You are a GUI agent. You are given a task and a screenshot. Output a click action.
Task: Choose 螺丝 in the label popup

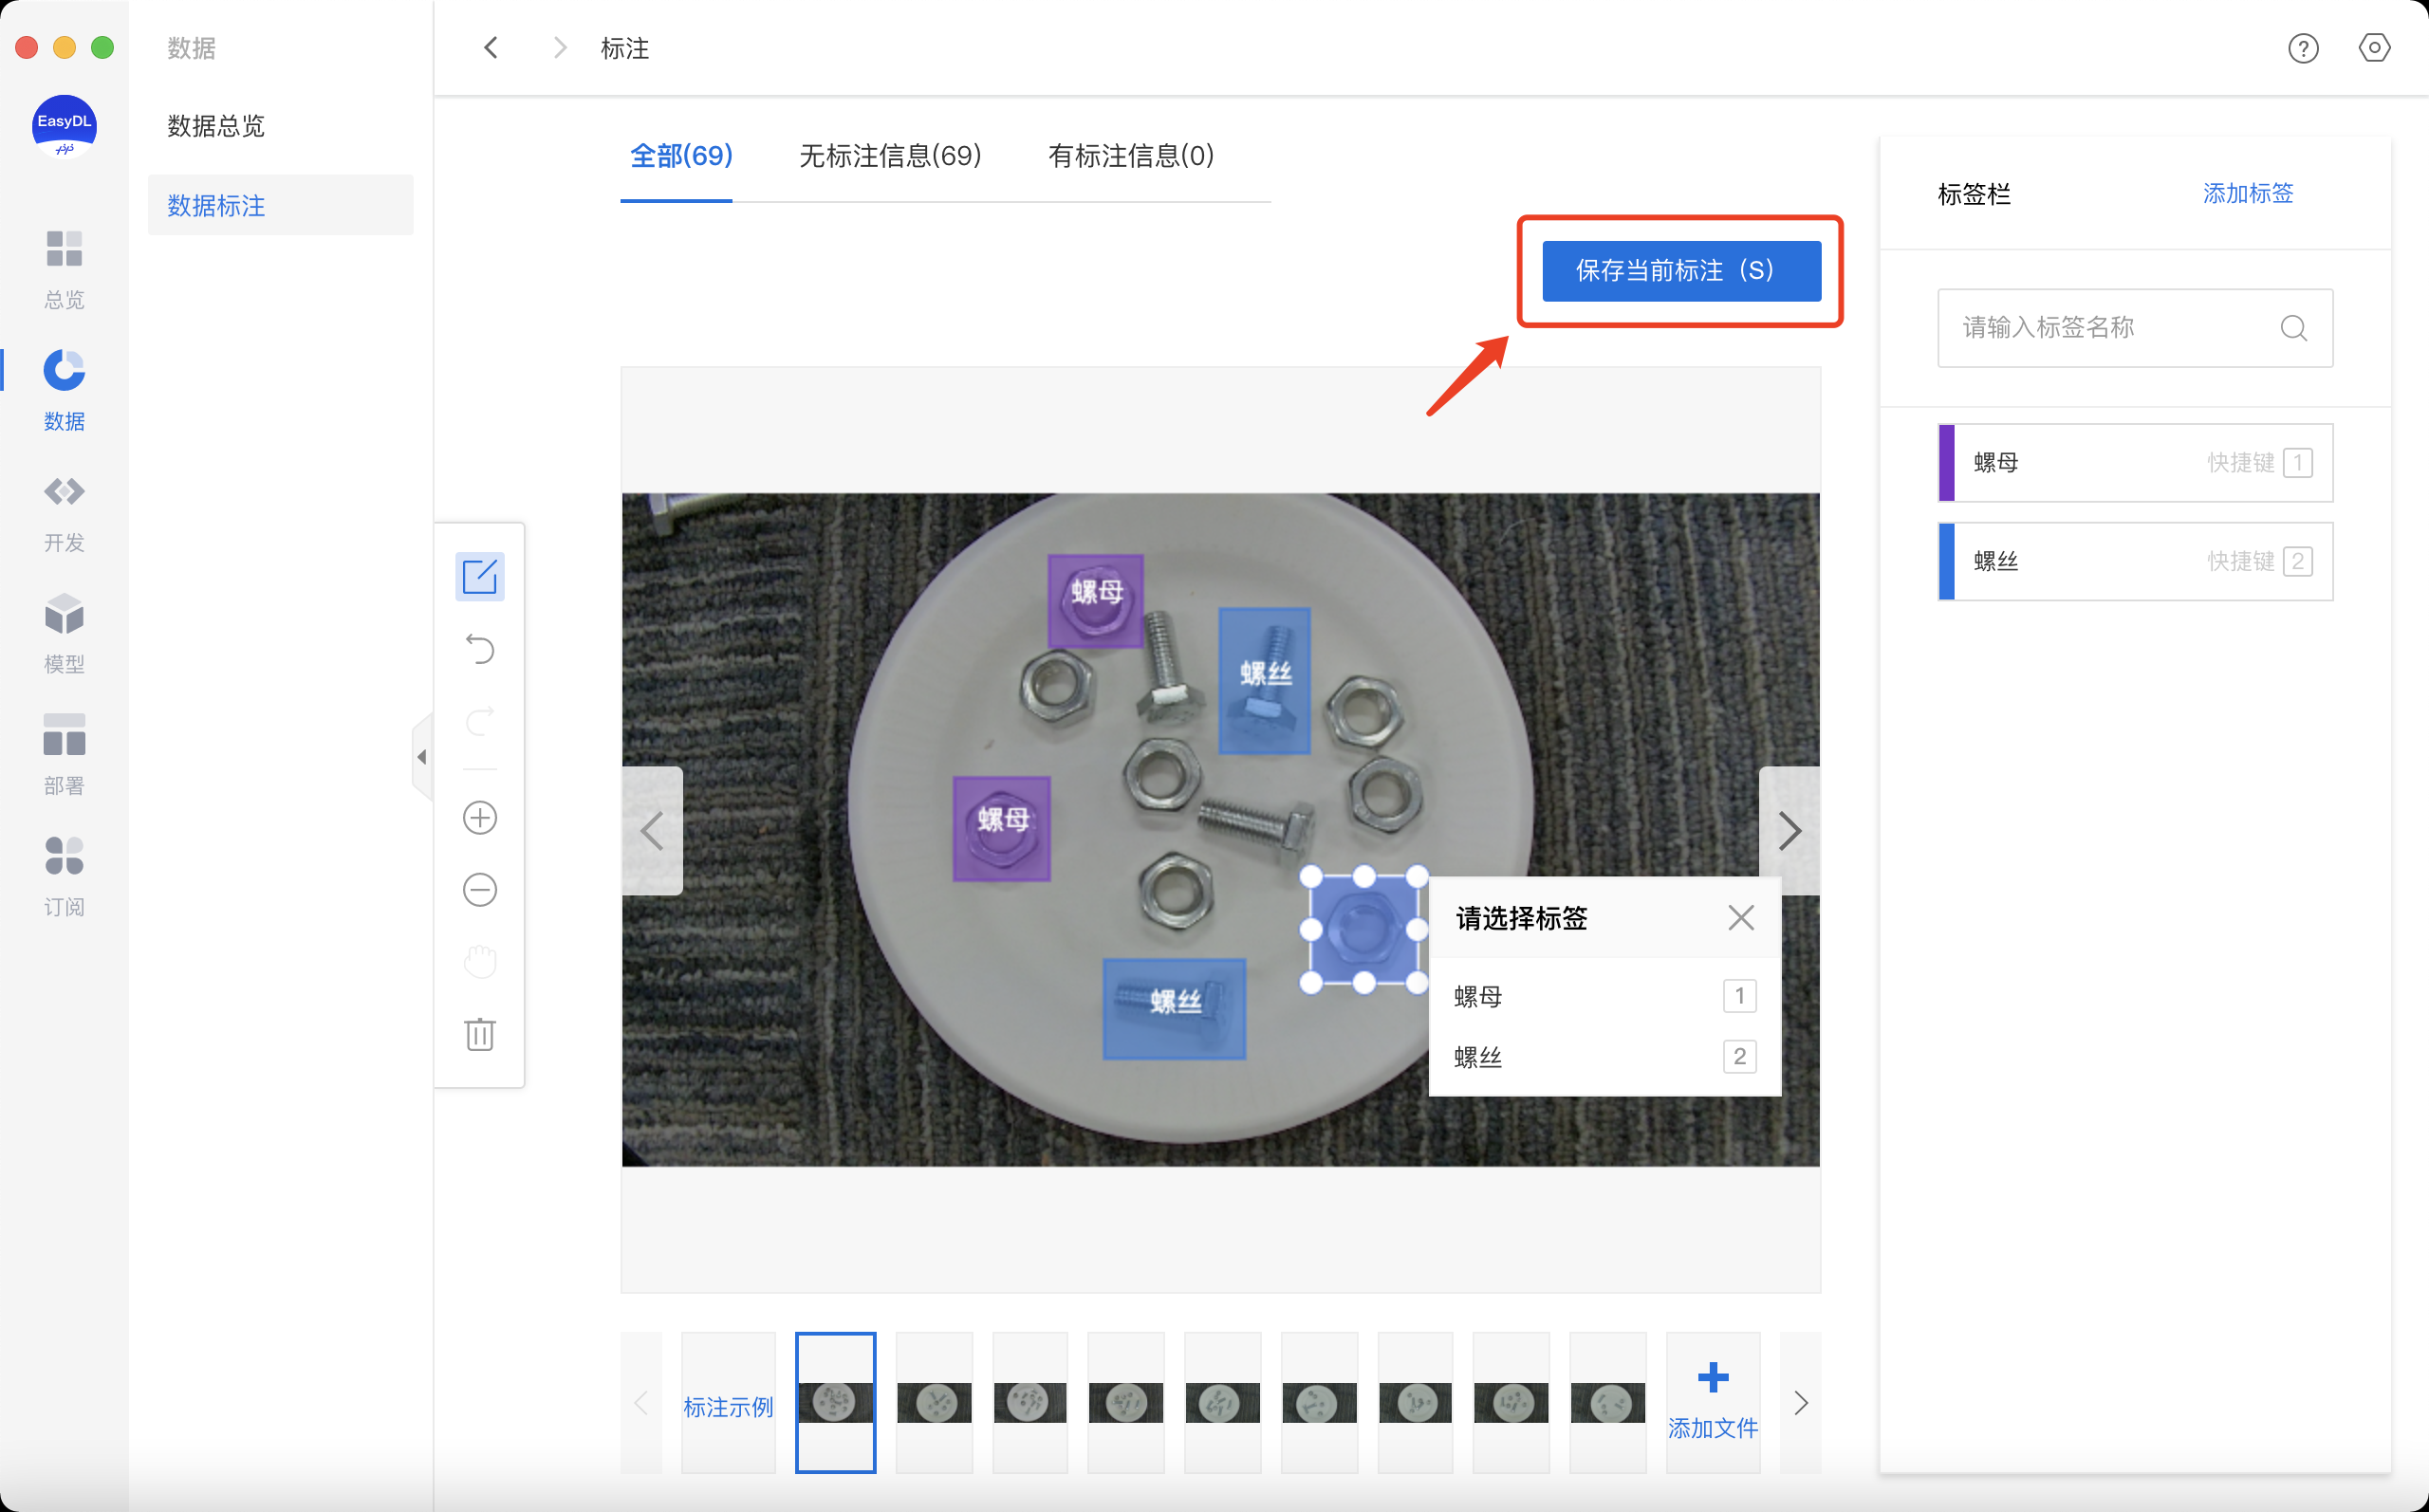(1605, 1057)
